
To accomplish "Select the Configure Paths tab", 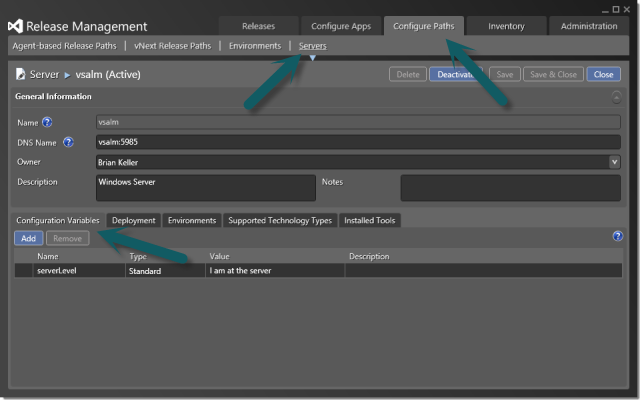I will (x=423, y=26).
